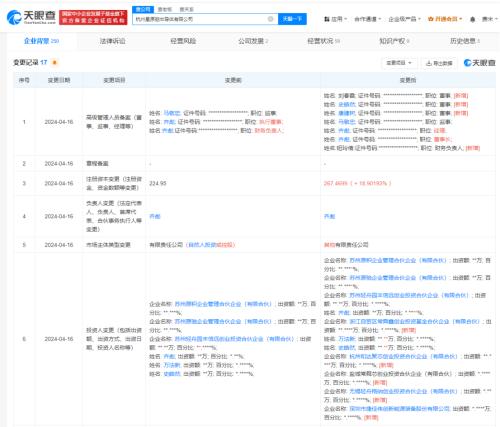The image size is (500, 427).
Task: Open the user account dropdown
Action: tap(489, 19)
